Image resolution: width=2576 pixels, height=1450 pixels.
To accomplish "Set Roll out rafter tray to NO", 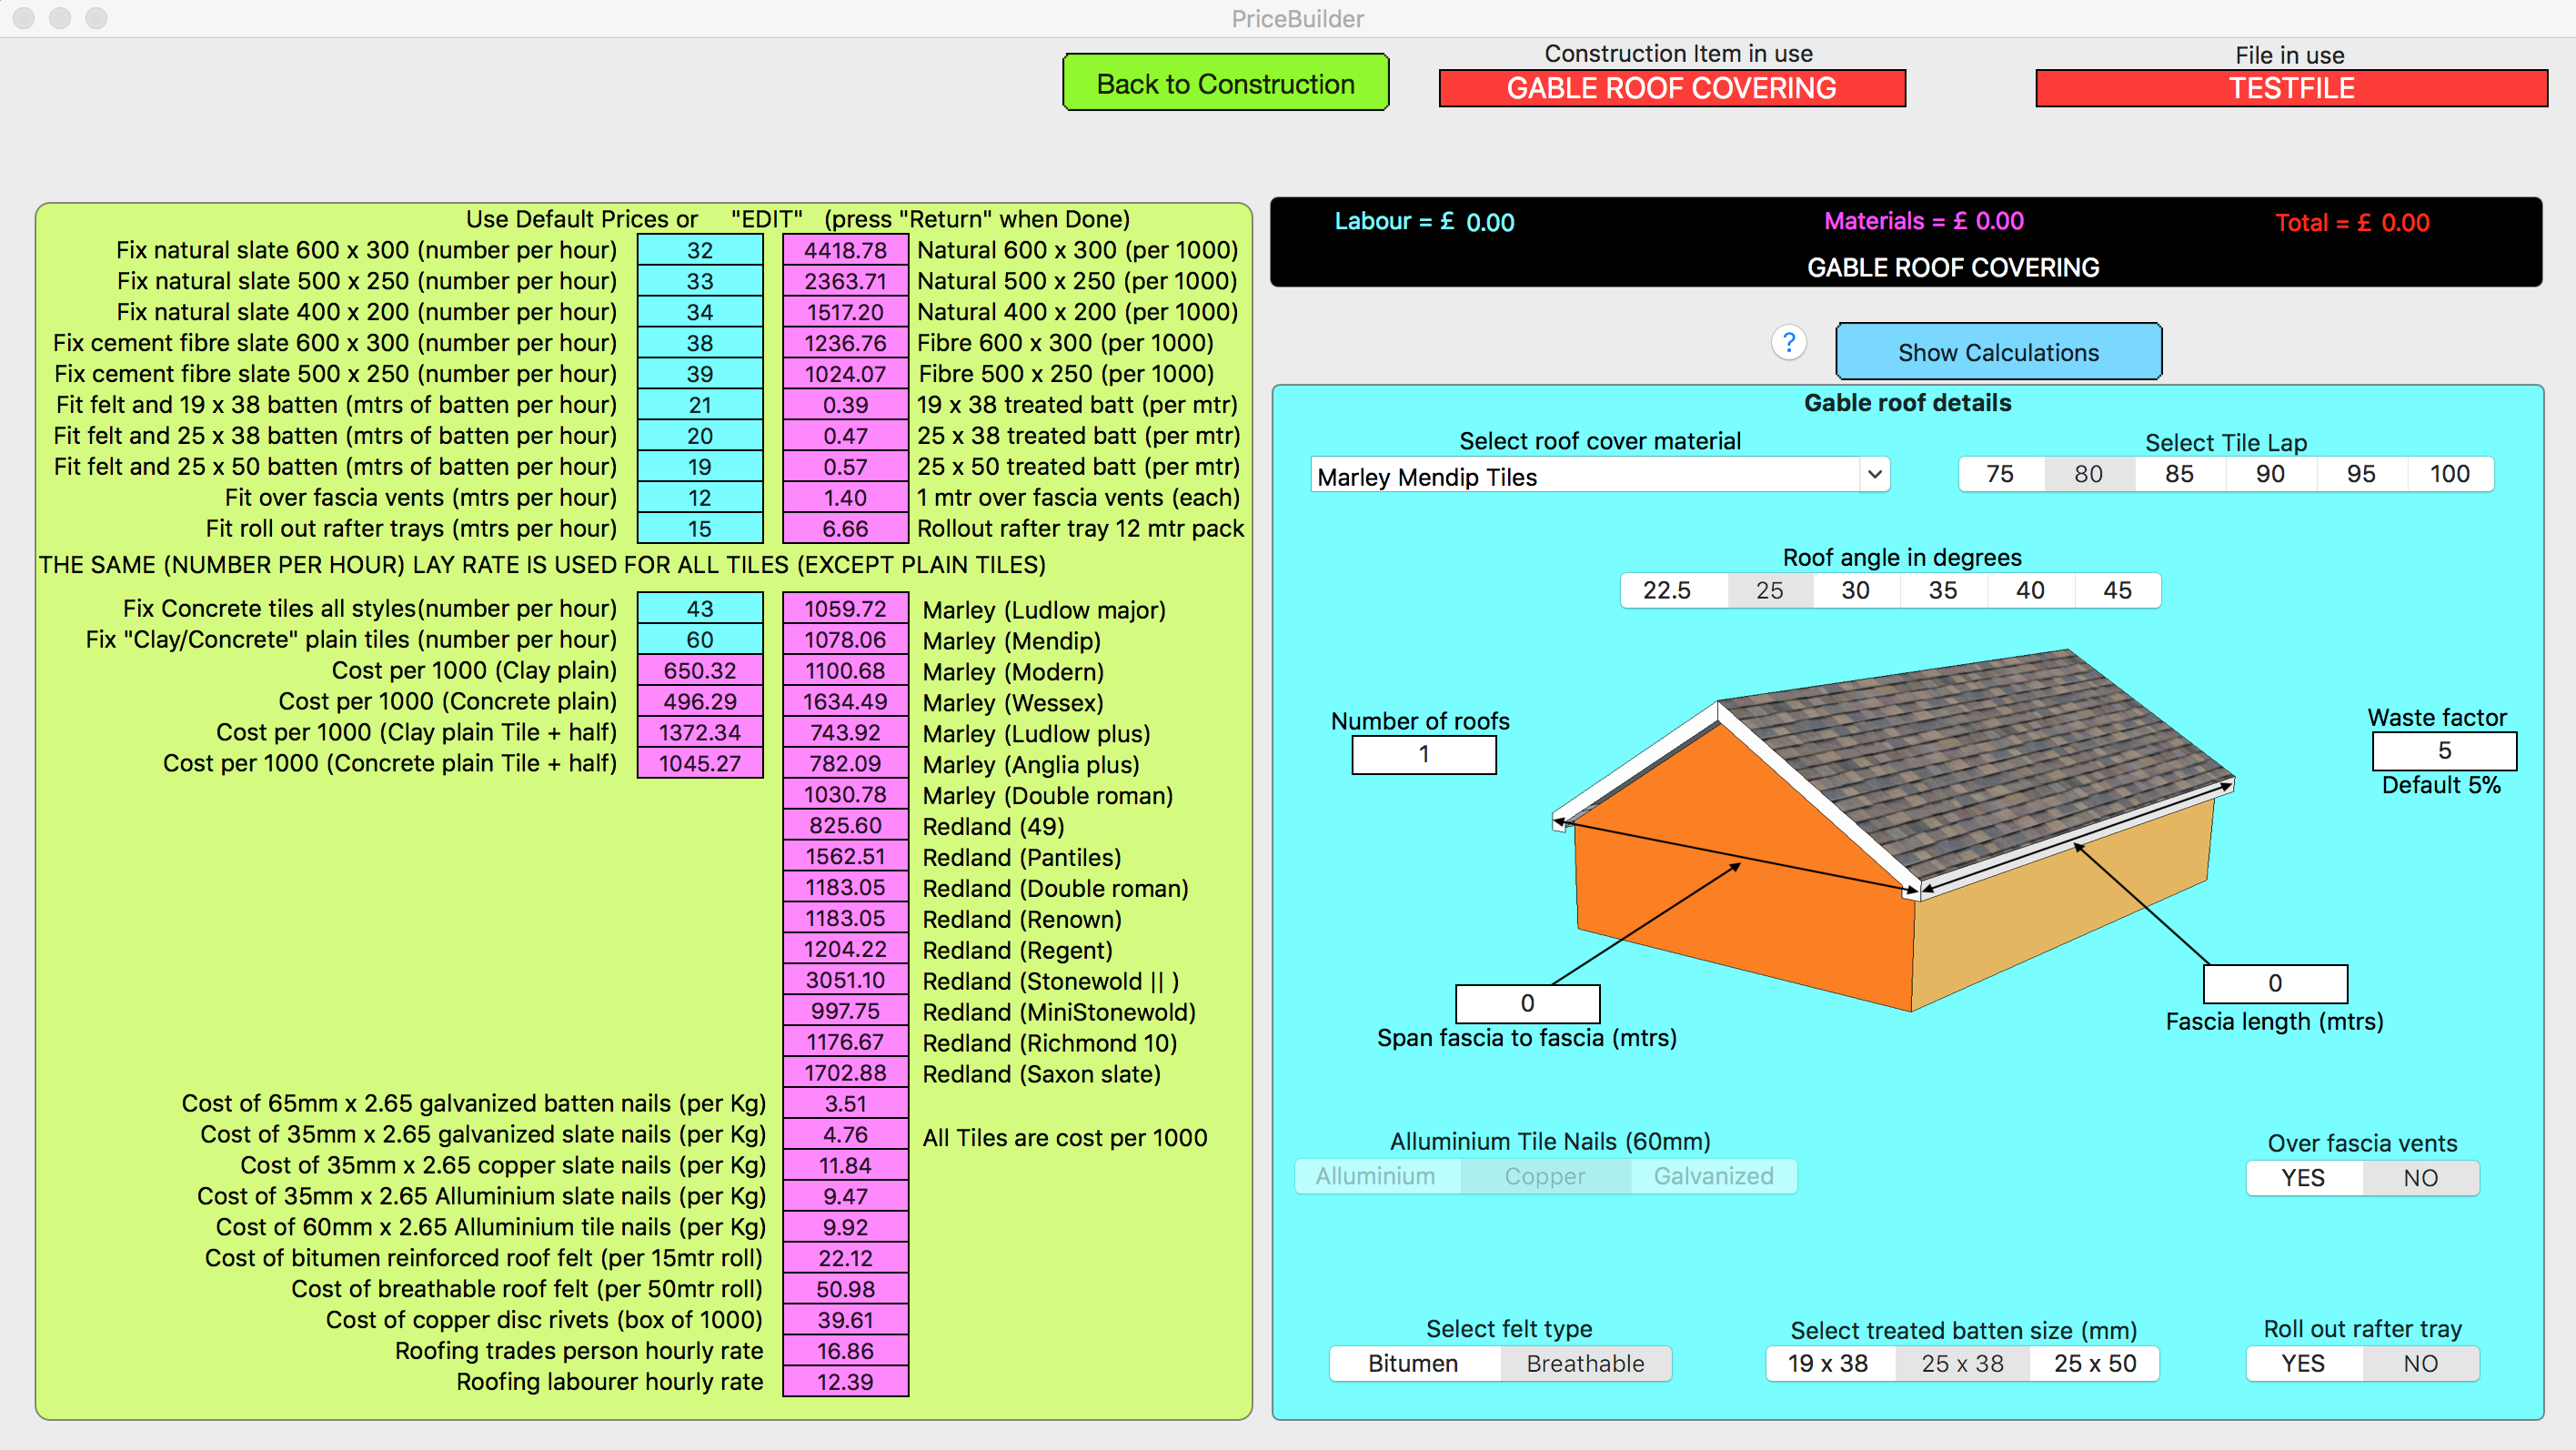I will 2421,1364.
